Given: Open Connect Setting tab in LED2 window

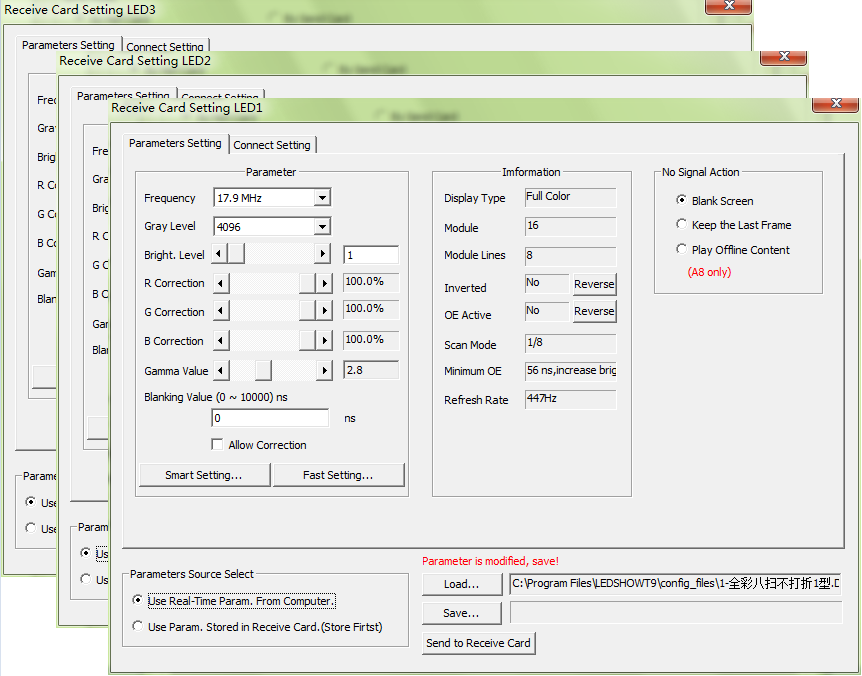Looking at the screenshot, I should click(220, 97).
